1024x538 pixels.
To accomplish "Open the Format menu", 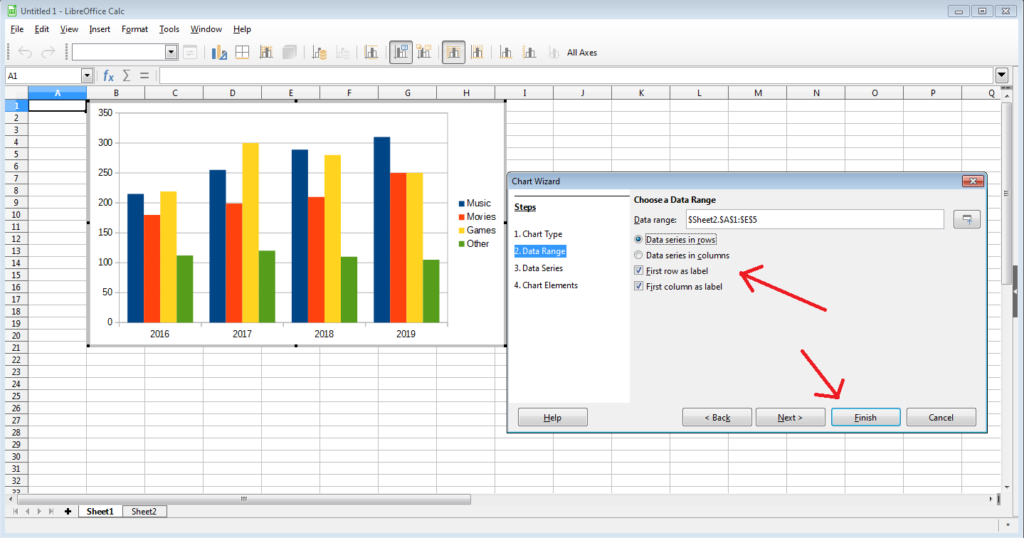I will coord(134,29).
